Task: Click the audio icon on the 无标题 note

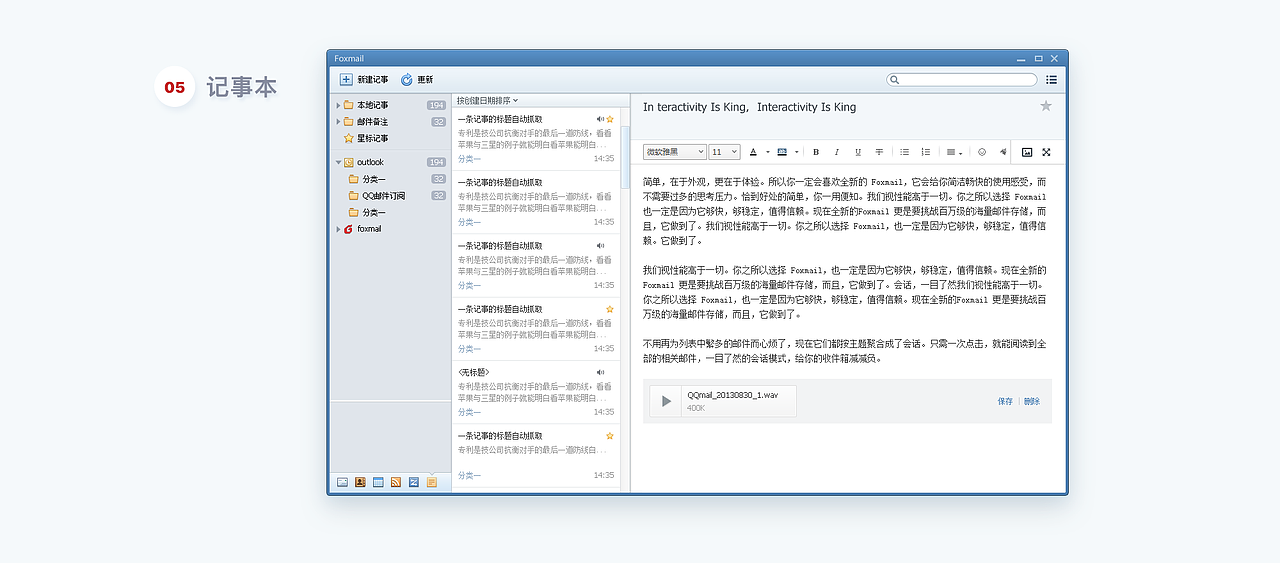Action: click(x=600, y=372)
